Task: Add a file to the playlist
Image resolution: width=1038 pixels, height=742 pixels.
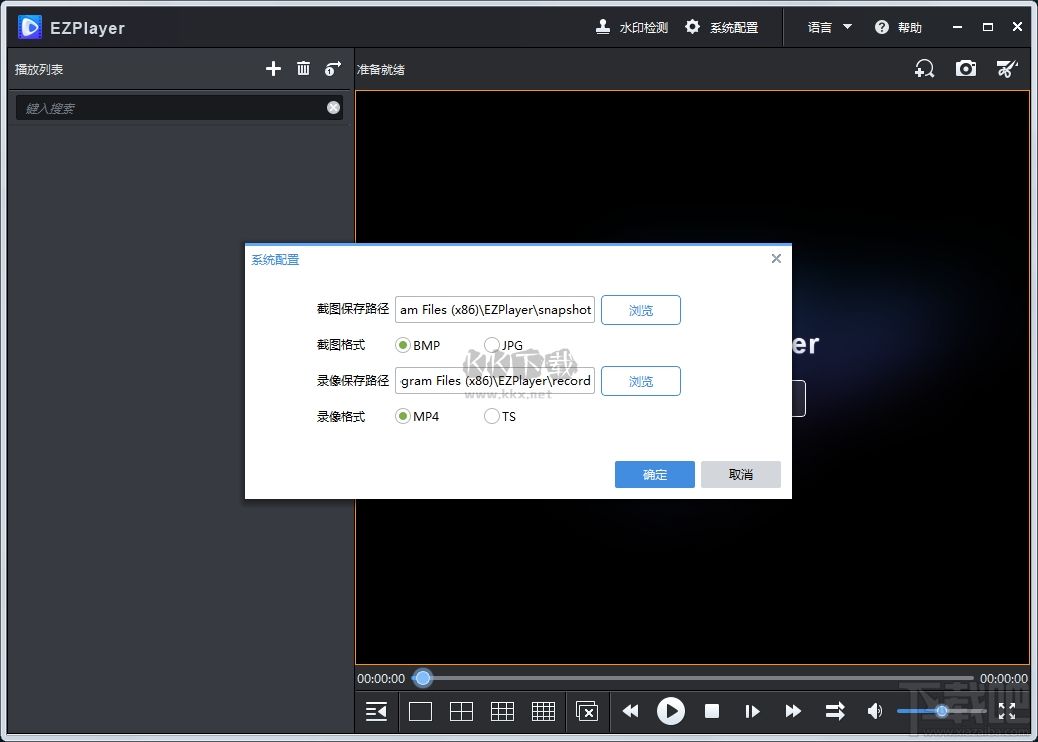Action: (273, 68)
